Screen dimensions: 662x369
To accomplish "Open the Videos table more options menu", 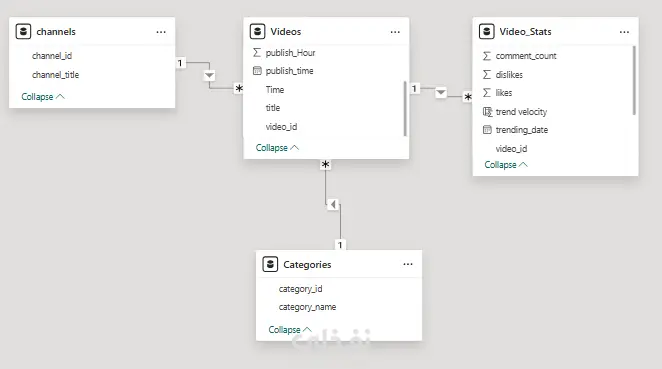I will [x=395, y=32].
